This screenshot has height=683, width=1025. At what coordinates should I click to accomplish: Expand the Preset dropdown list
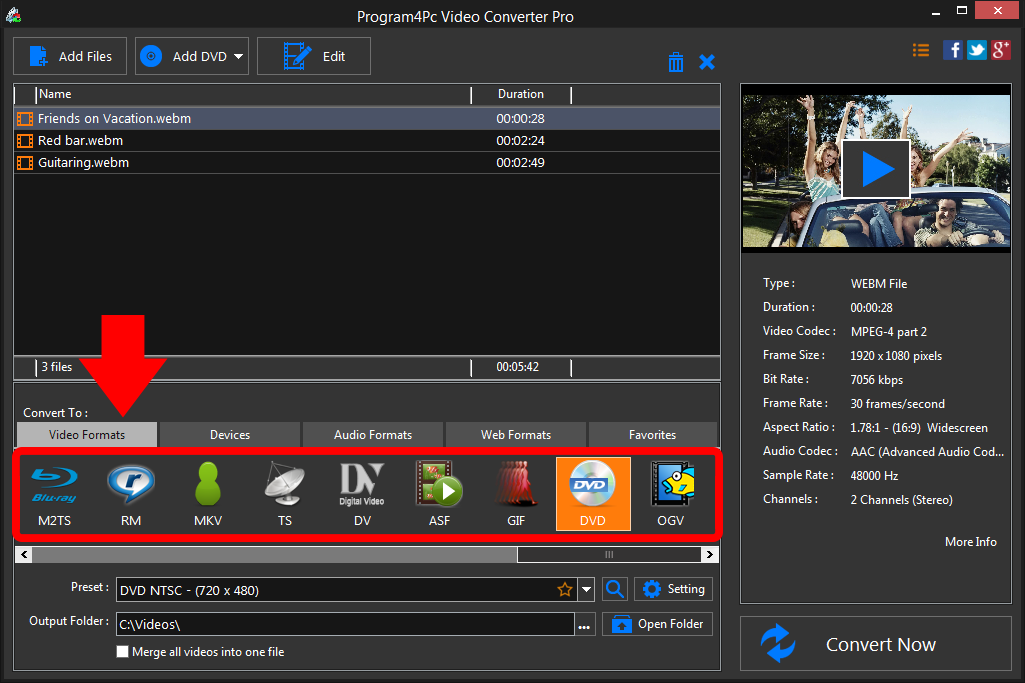pyautogui.click(x=586, y=589)
